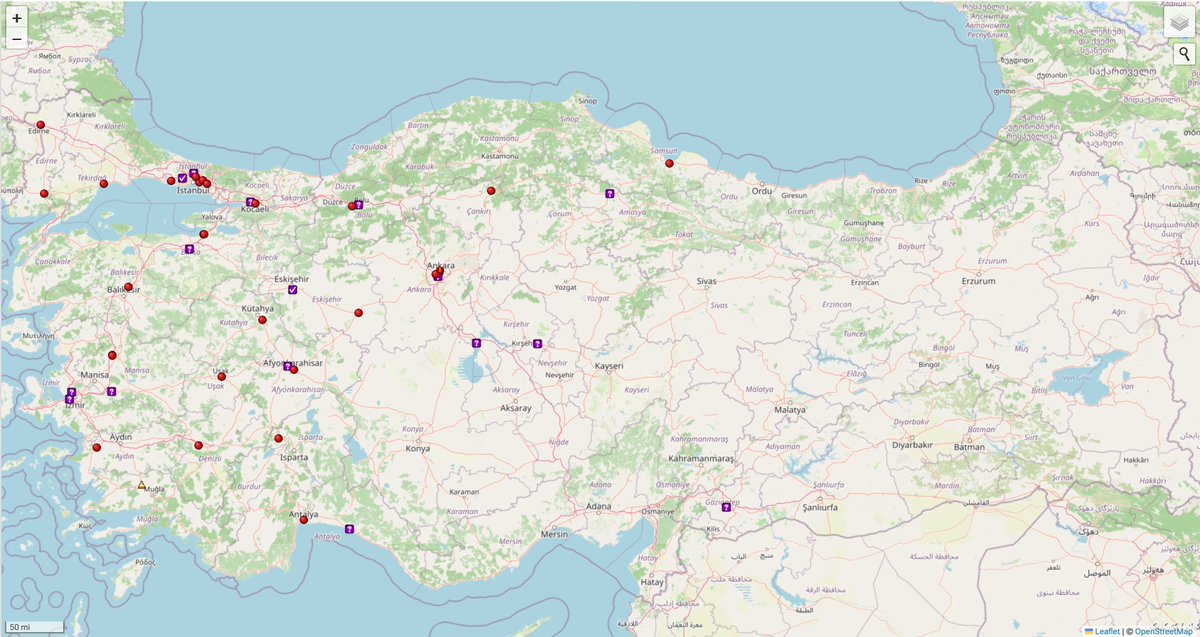Select the orange triangle marker at Muğla
Image resolution: width=1200 pixels, height=637 pixels.
(141, 486)
